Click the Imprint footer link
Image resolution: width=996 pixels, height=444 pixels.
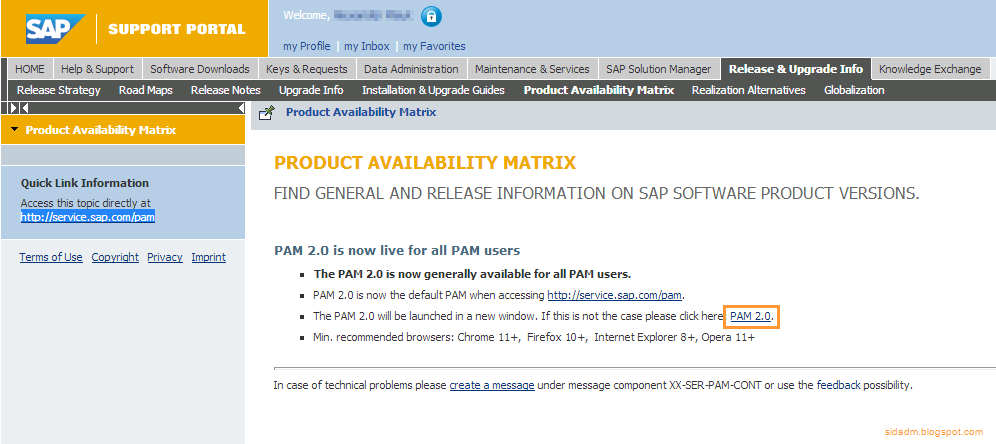point(208,257)
